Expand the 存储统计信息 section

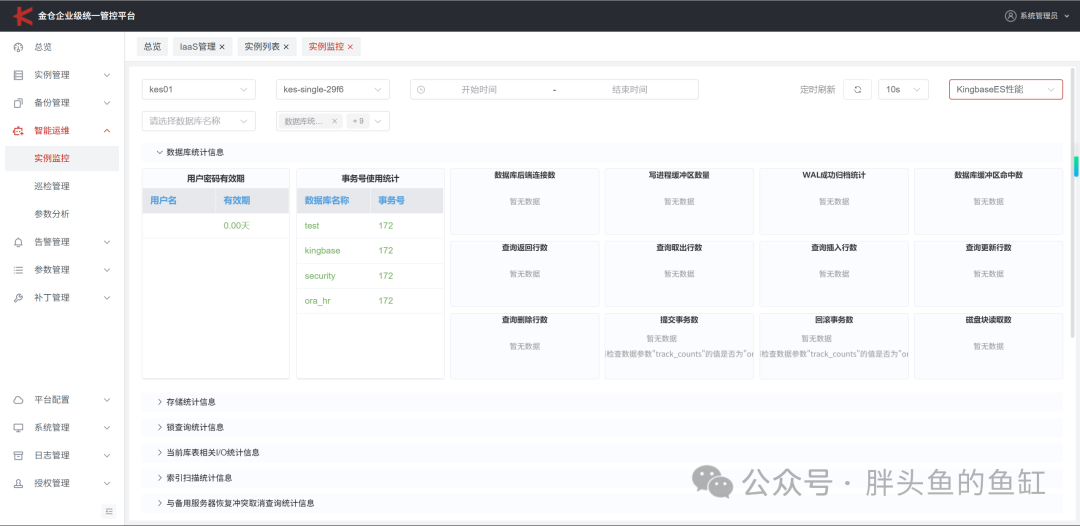602,402
